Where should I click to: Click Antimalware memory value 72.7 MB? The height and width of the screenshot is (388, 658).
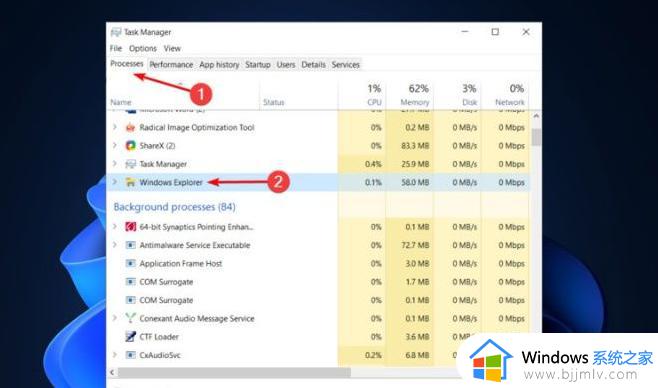click(x=415, y=245)
